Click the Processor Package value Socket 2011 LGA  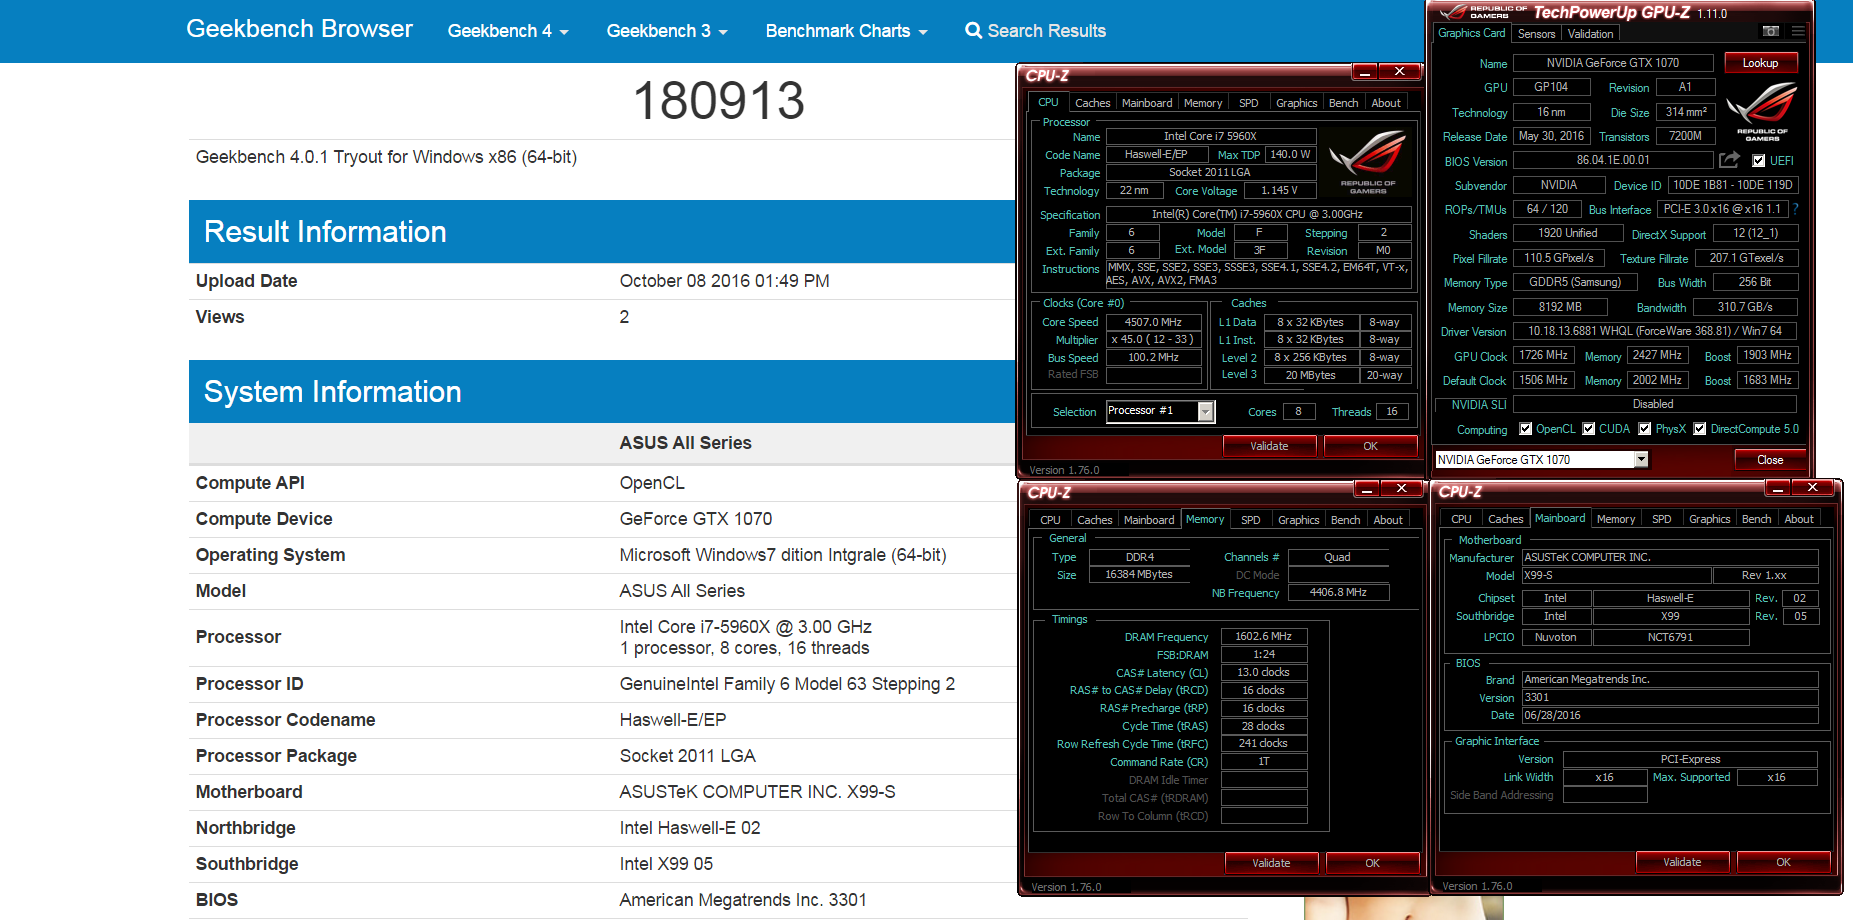tap(687, 756)
